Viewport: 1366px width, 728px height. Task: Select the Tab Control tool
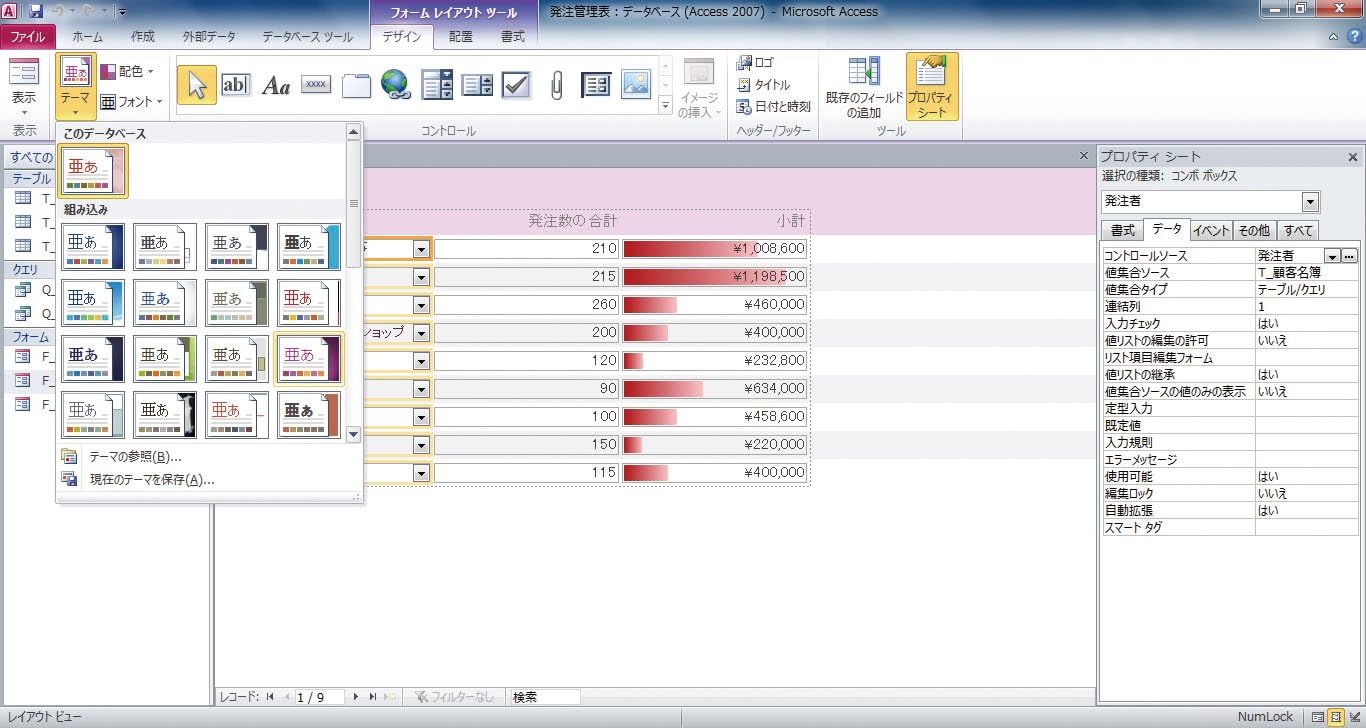point(356,85)
